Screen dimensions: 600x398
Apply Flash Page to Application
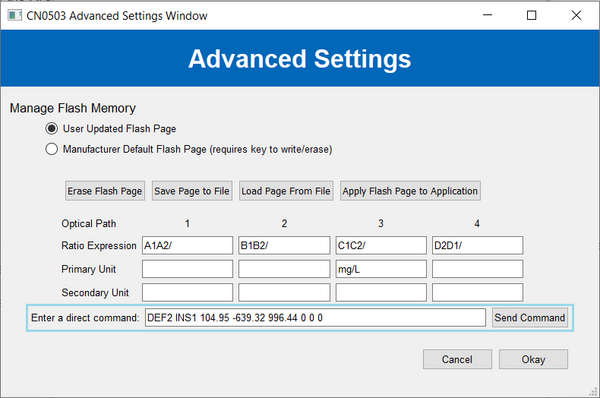point(410,191)
